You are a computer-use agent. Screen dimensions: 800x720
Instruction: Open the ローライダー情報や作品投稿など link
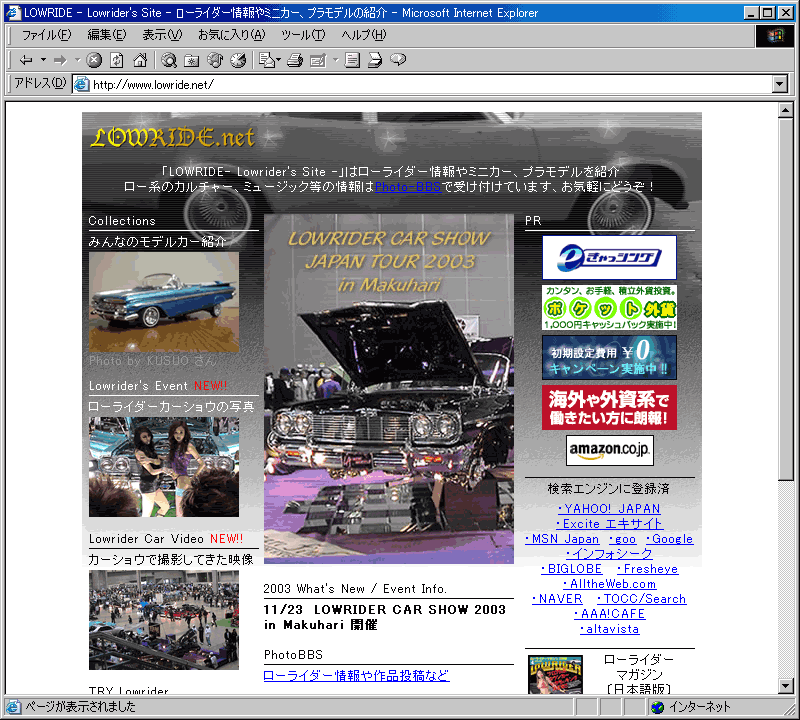point(357,676)
